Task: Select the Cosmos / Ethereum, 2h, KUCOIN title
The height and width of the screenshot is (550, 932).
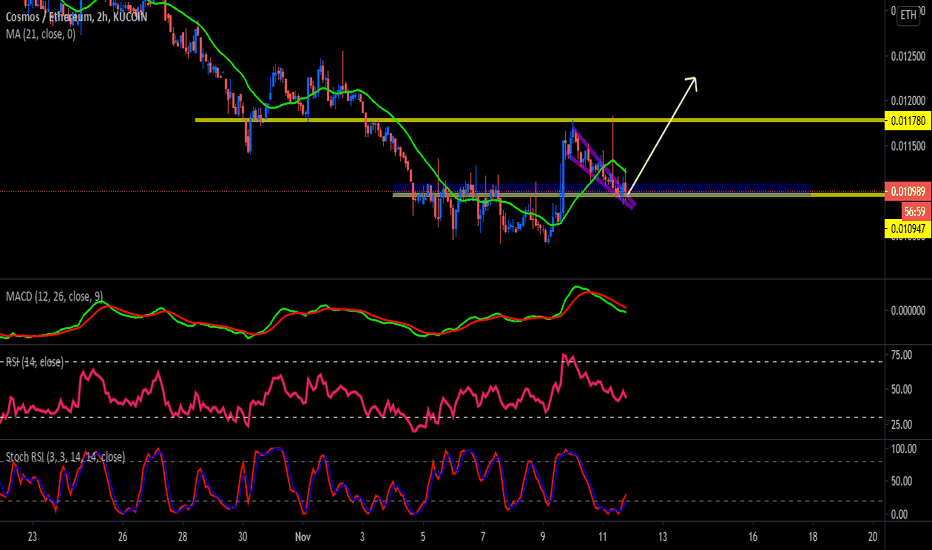Action: [x=76, y=17]
